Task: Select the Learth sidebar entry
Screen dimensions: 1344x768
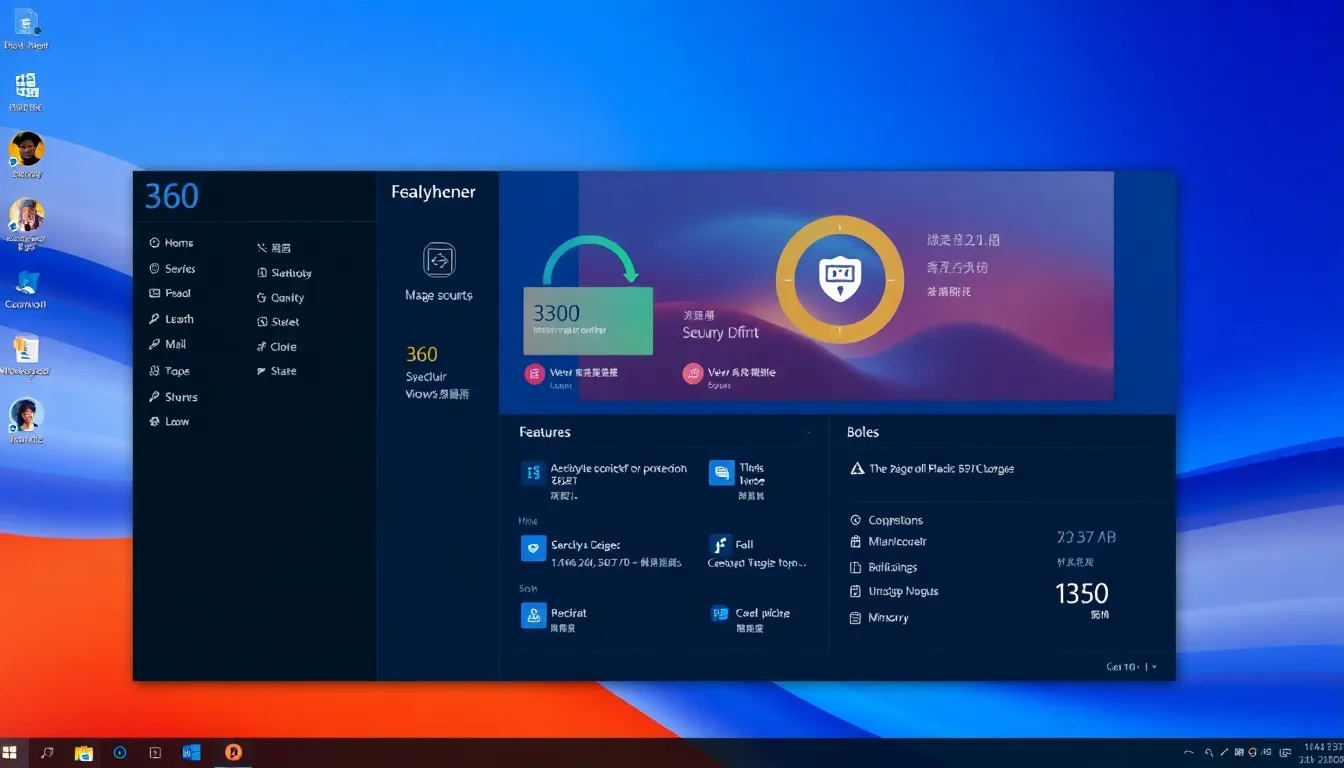Action: [x=171, y=319]
